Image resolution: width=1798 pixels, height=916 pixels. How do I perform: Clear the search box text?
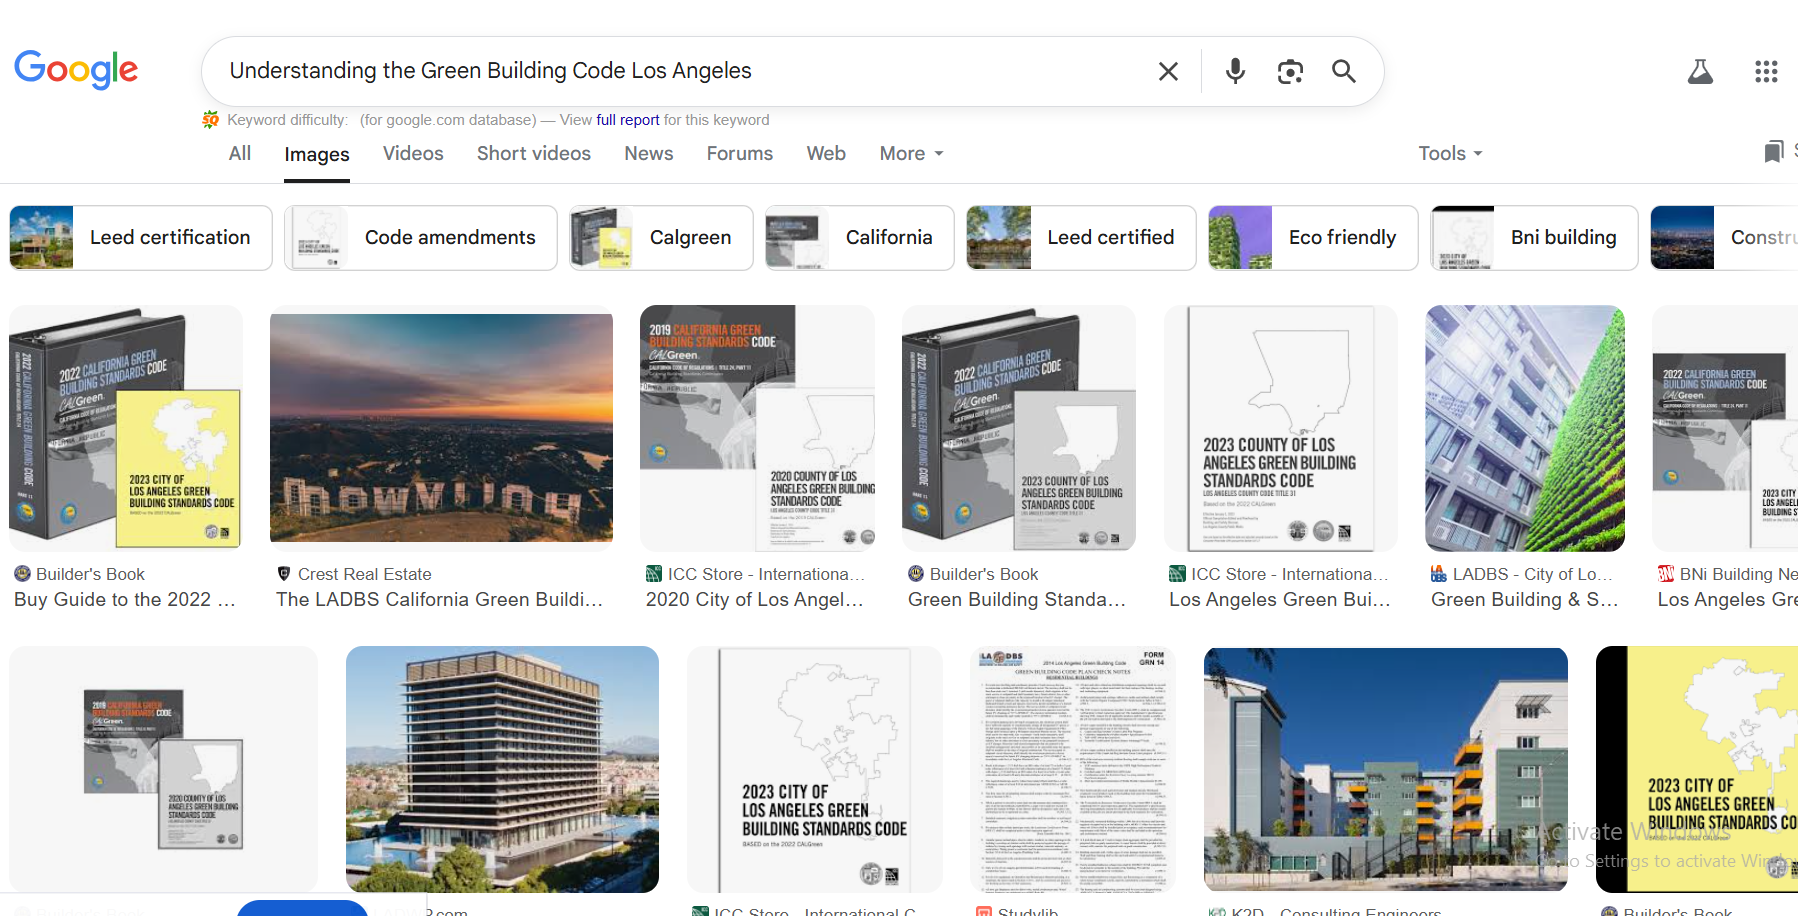click(1167, 71)
